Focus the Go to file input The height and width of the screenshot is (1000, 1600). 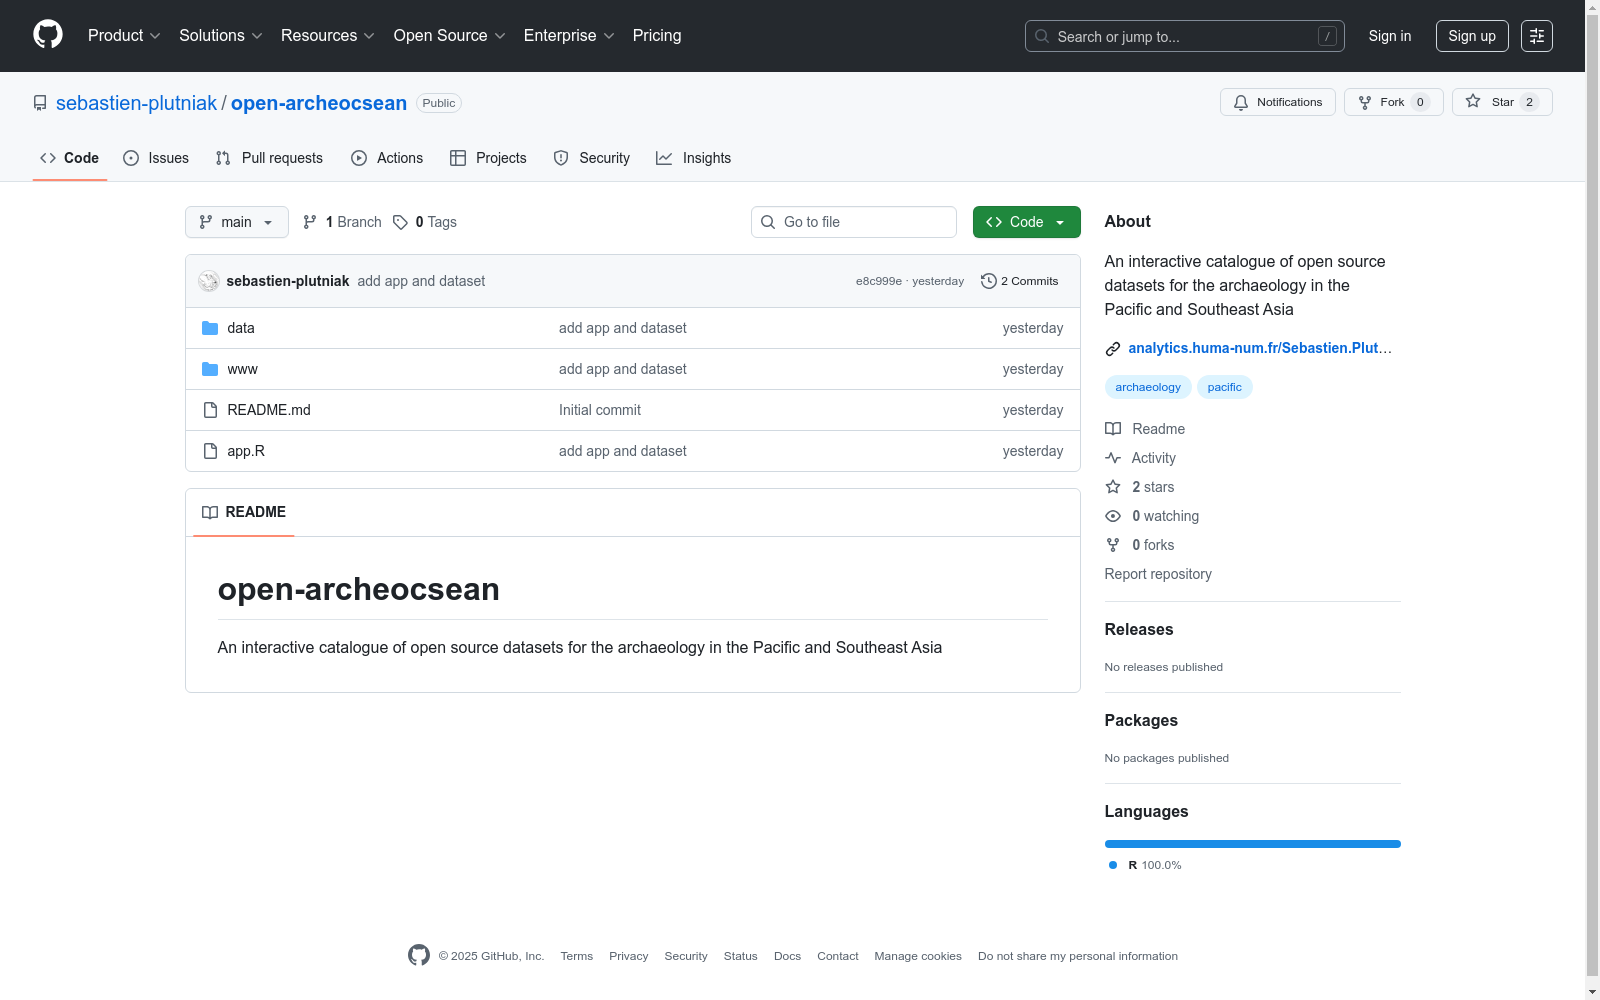click(x=854, y=222)
